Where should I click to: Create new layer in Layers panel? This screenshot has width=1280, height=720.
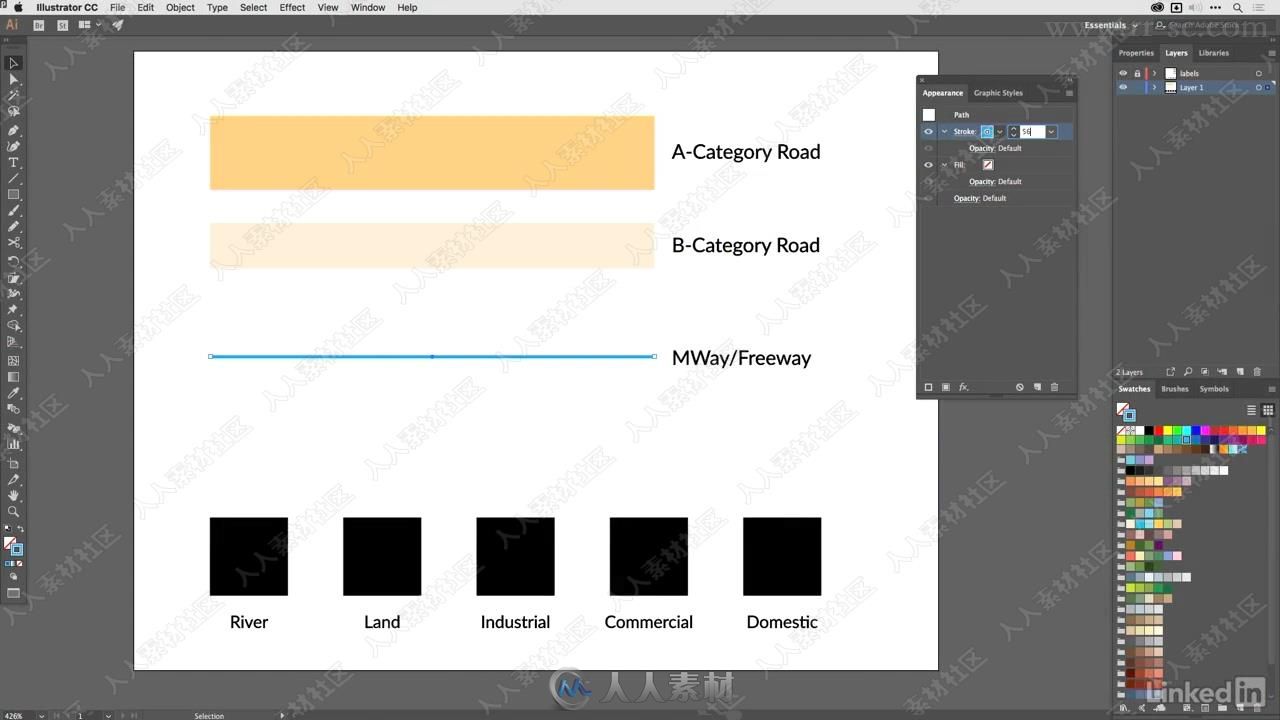pos(1240,372)
